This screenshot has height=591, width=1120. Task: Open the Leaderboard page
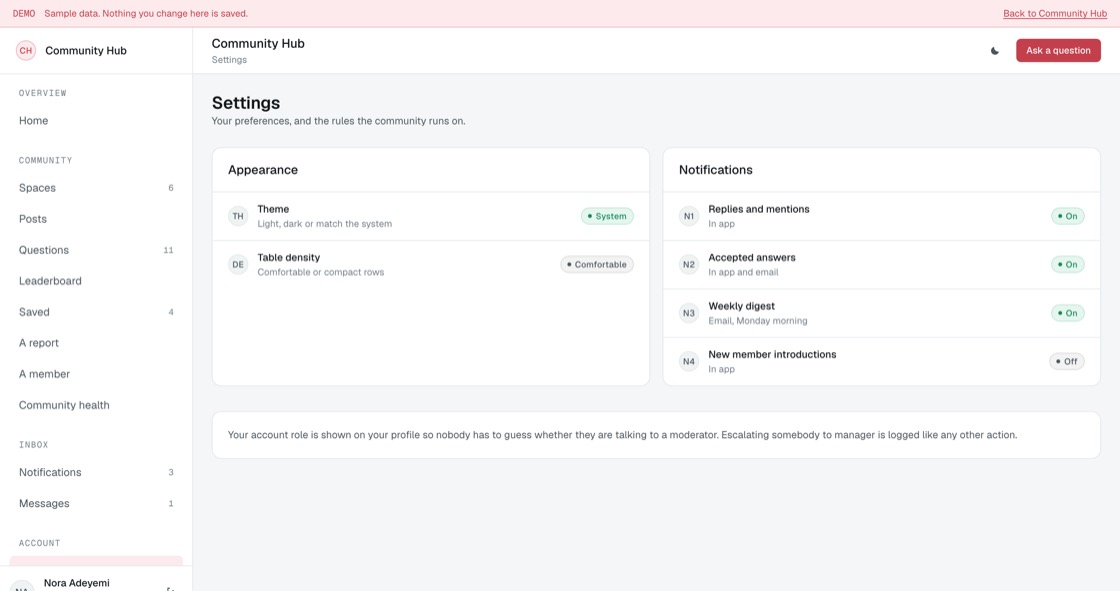96,281
